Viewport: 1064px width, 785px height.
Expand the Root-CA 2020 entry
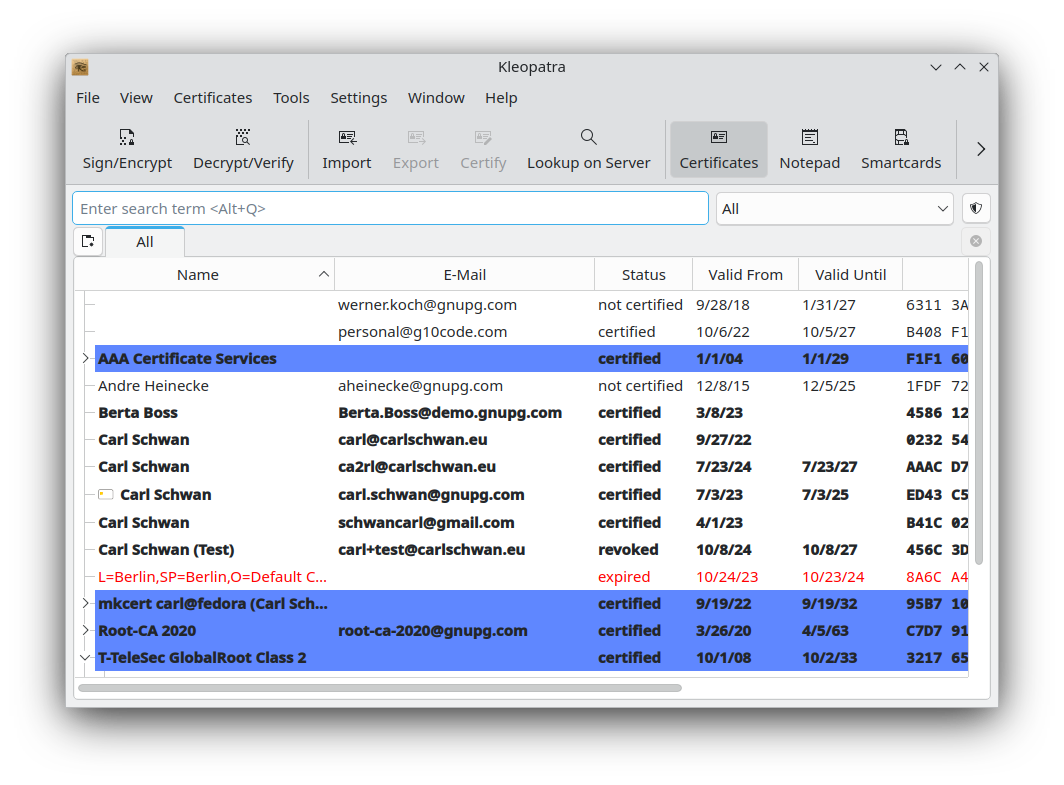(x=85, y=631)
